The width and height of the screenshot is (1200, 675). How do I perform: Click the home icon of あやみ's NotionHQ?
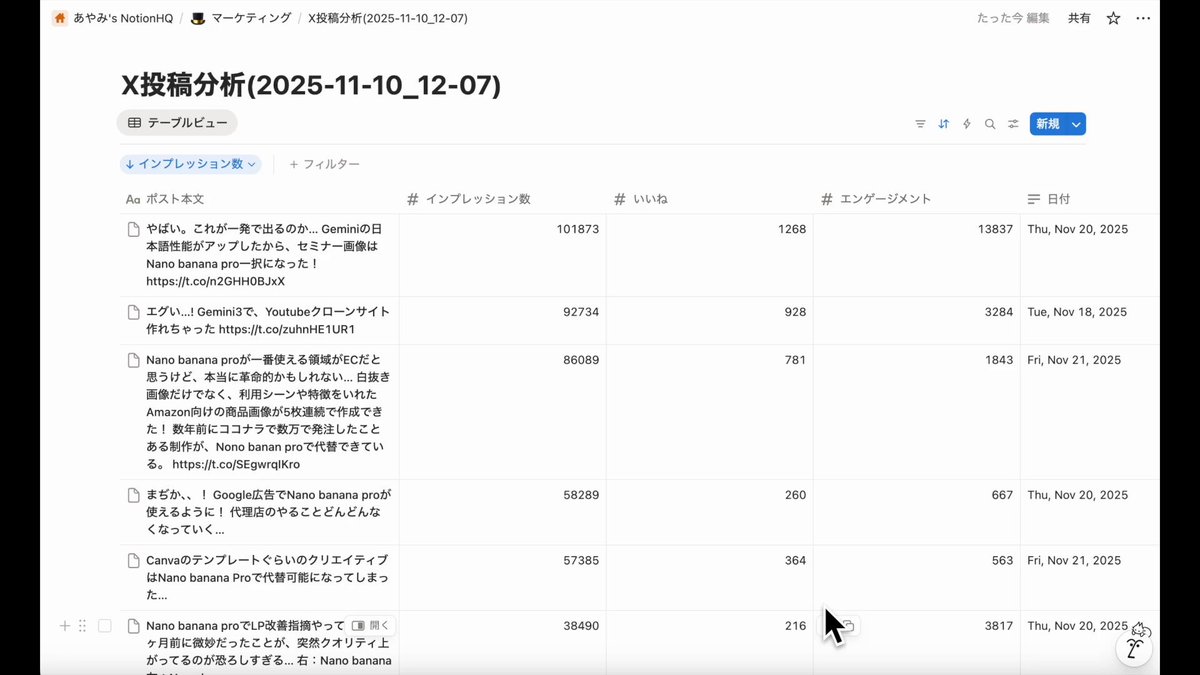60,18
